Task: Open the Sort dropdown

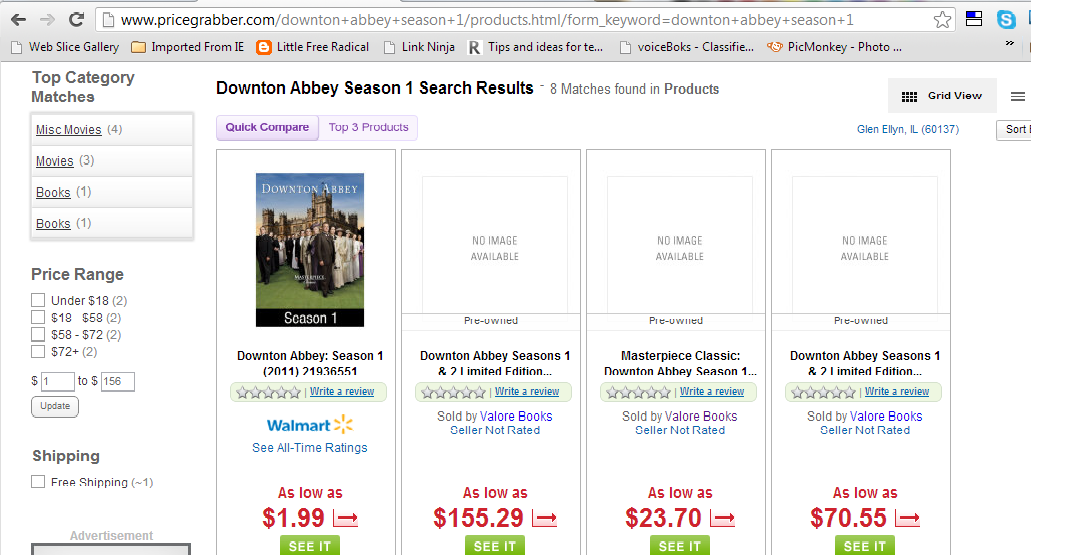Action: [1013, 130]
